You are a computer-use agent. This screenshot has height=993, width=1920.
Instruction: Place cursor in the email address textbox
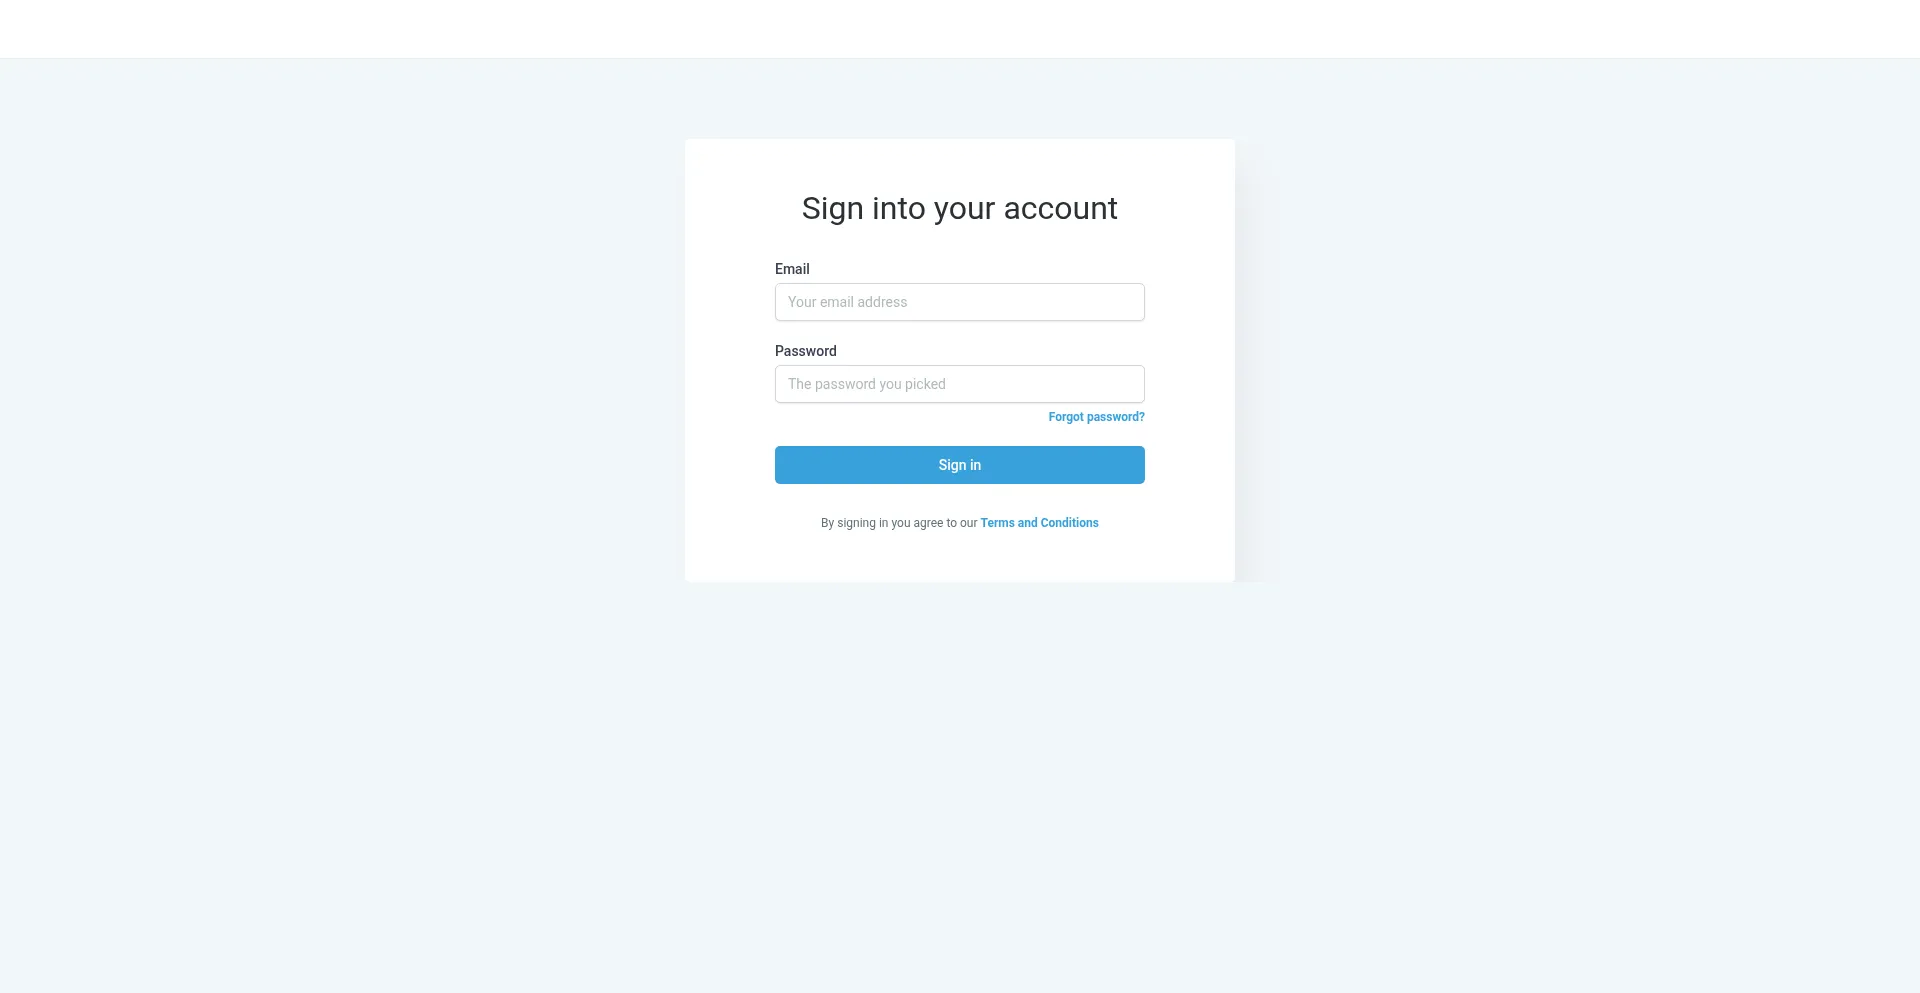coord(959,302)
